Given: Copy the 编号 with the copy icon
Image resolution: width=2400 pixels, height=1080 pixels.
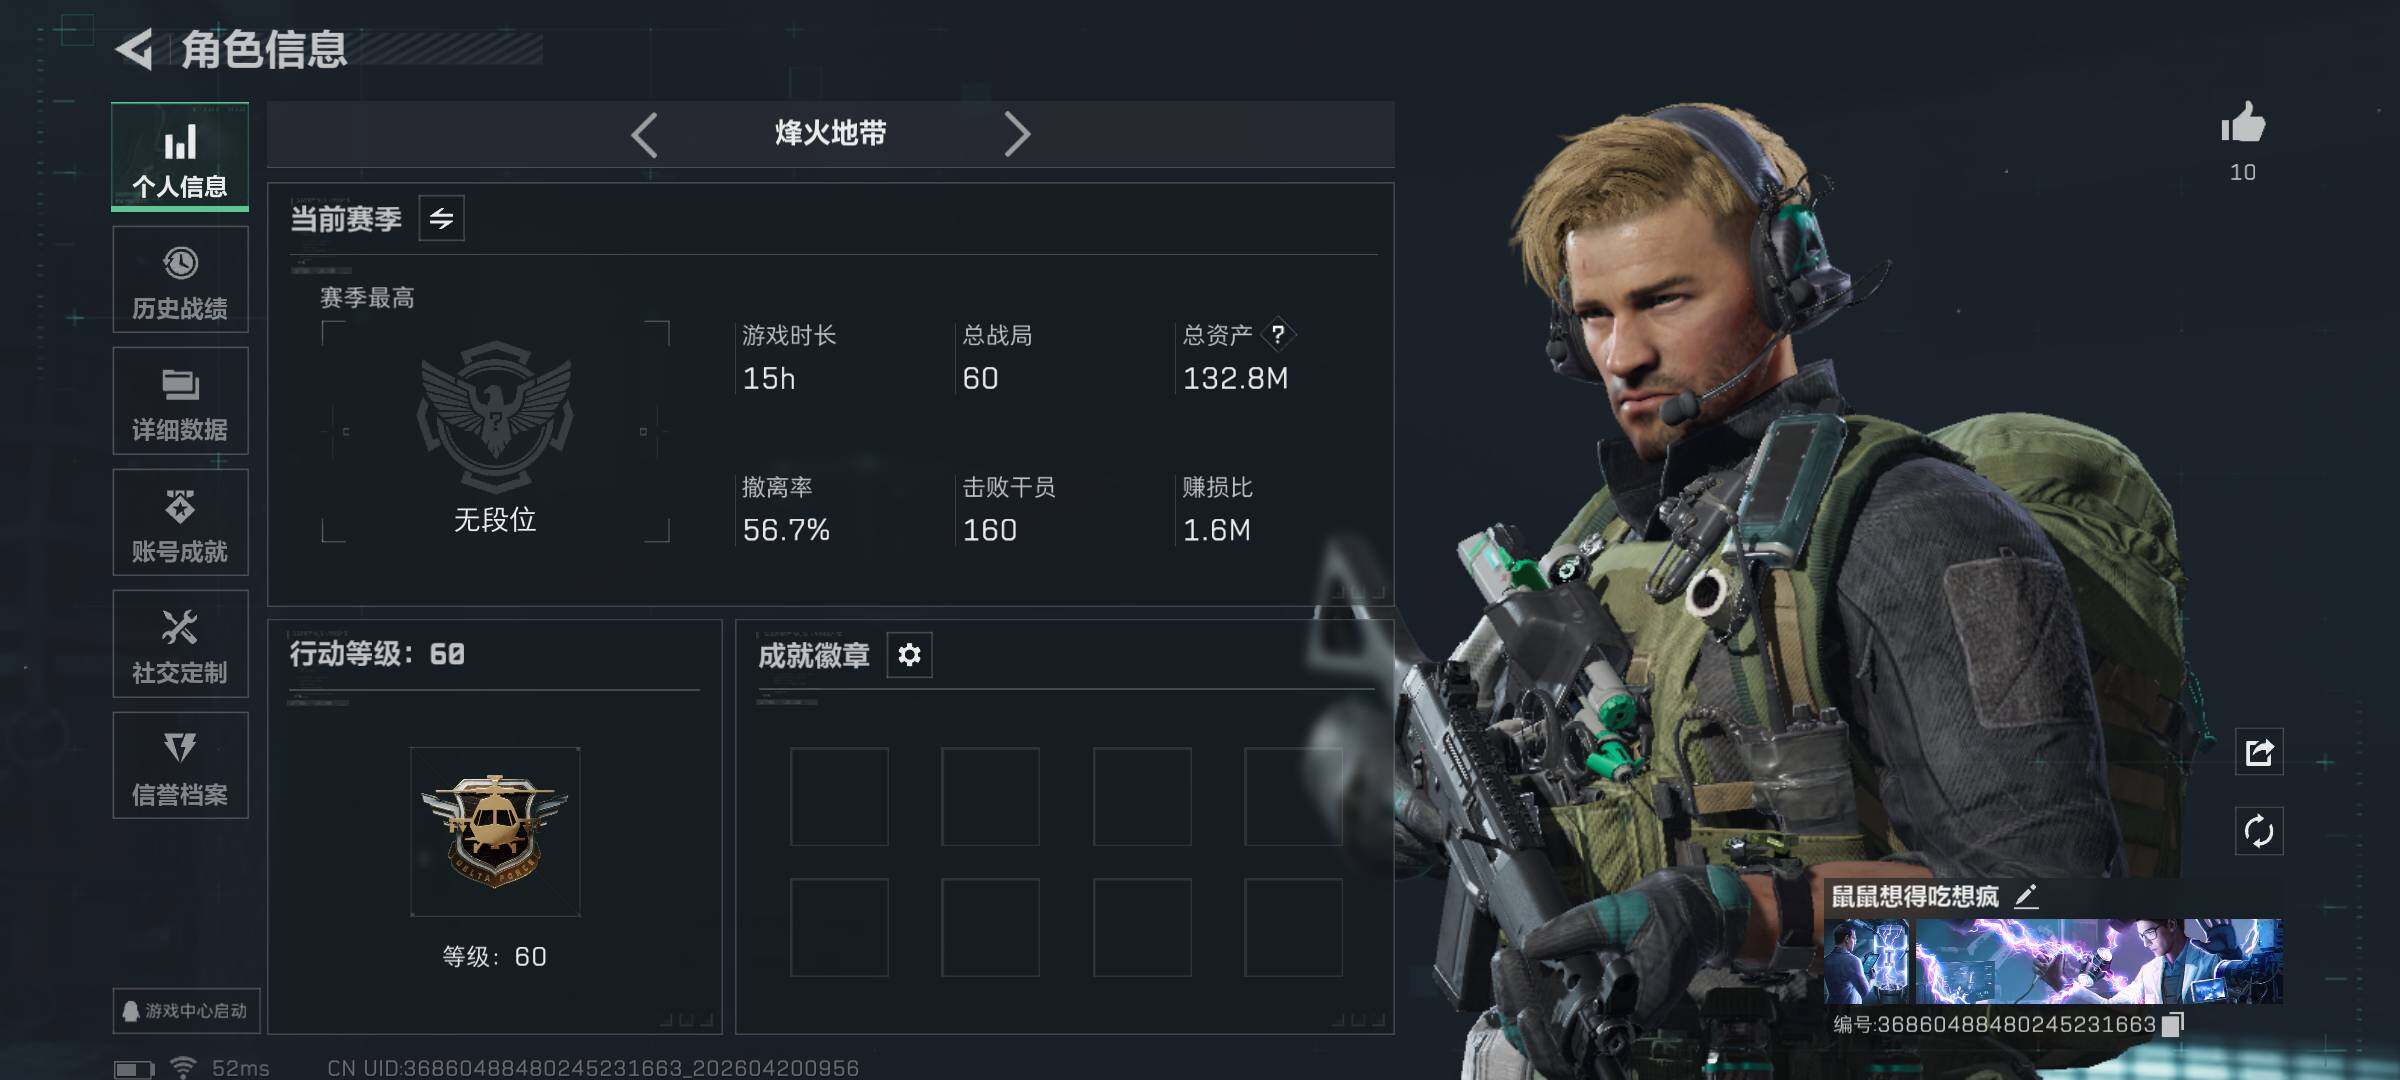Looking at the screenshot, I should coord(2172,1025).
